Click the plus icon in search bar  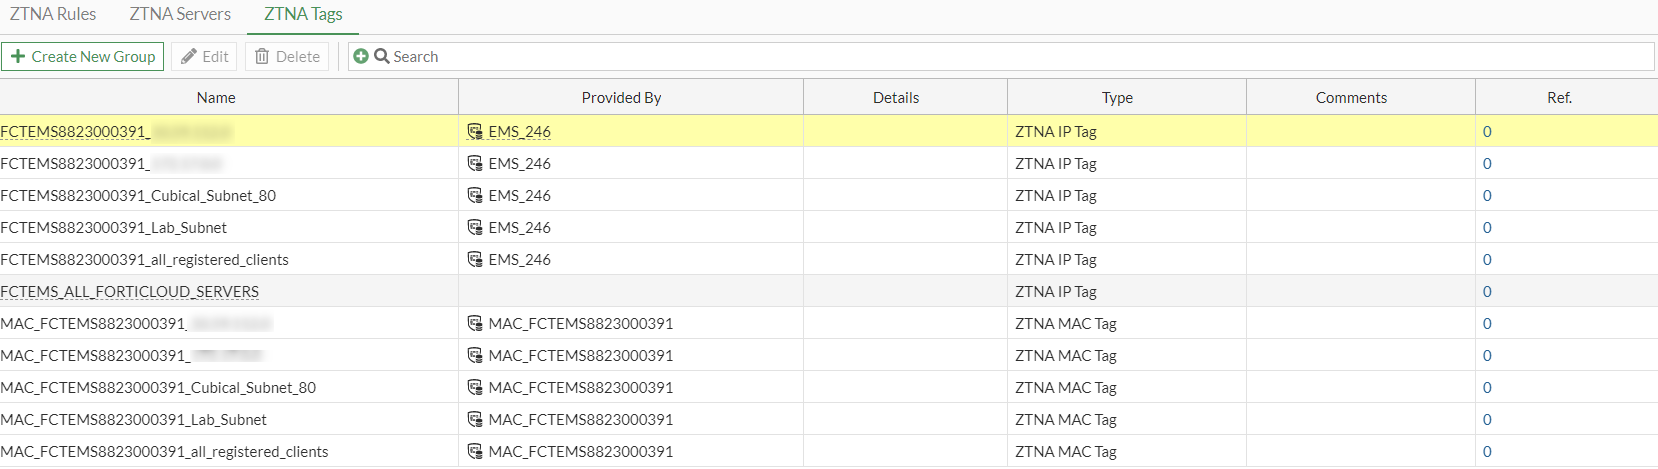tap(361, 57)
